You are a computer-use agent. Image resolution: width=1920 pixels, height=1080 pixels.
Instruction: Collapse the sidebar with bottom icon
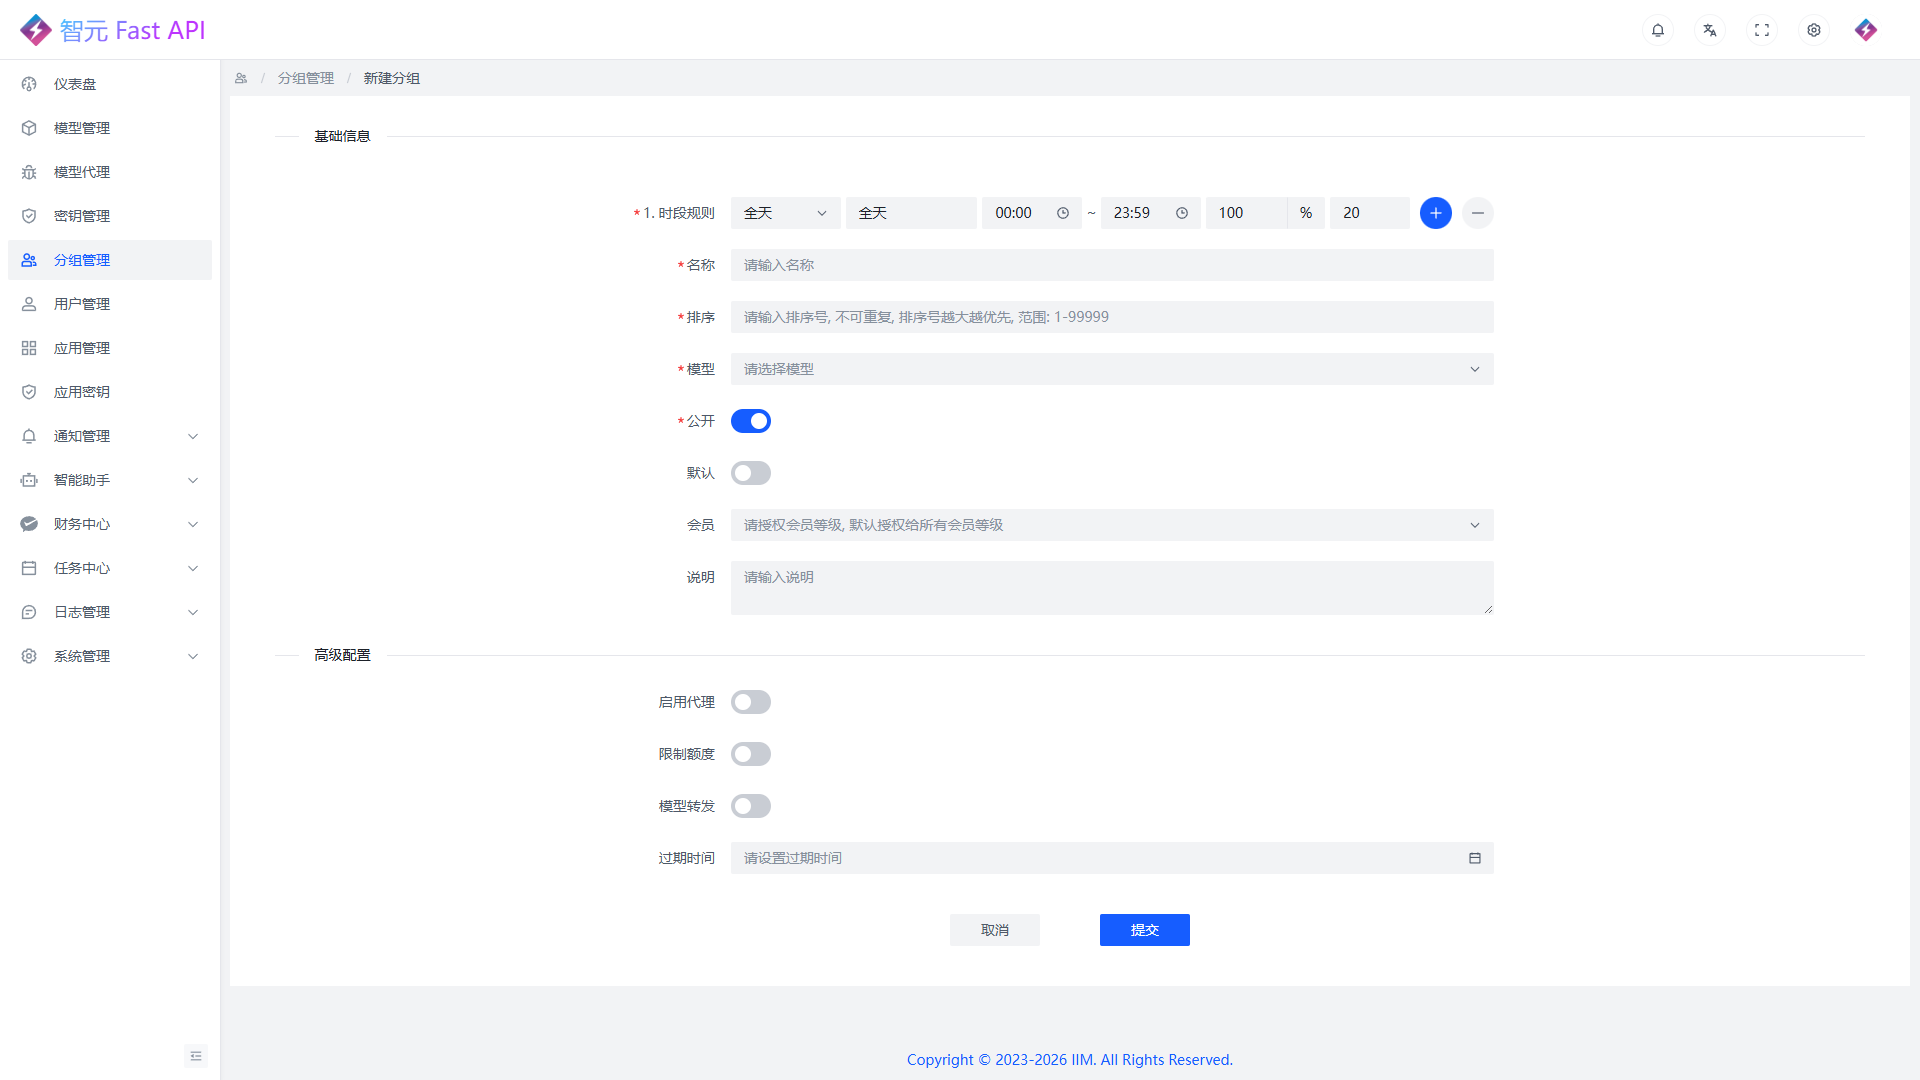[196, 1056]
